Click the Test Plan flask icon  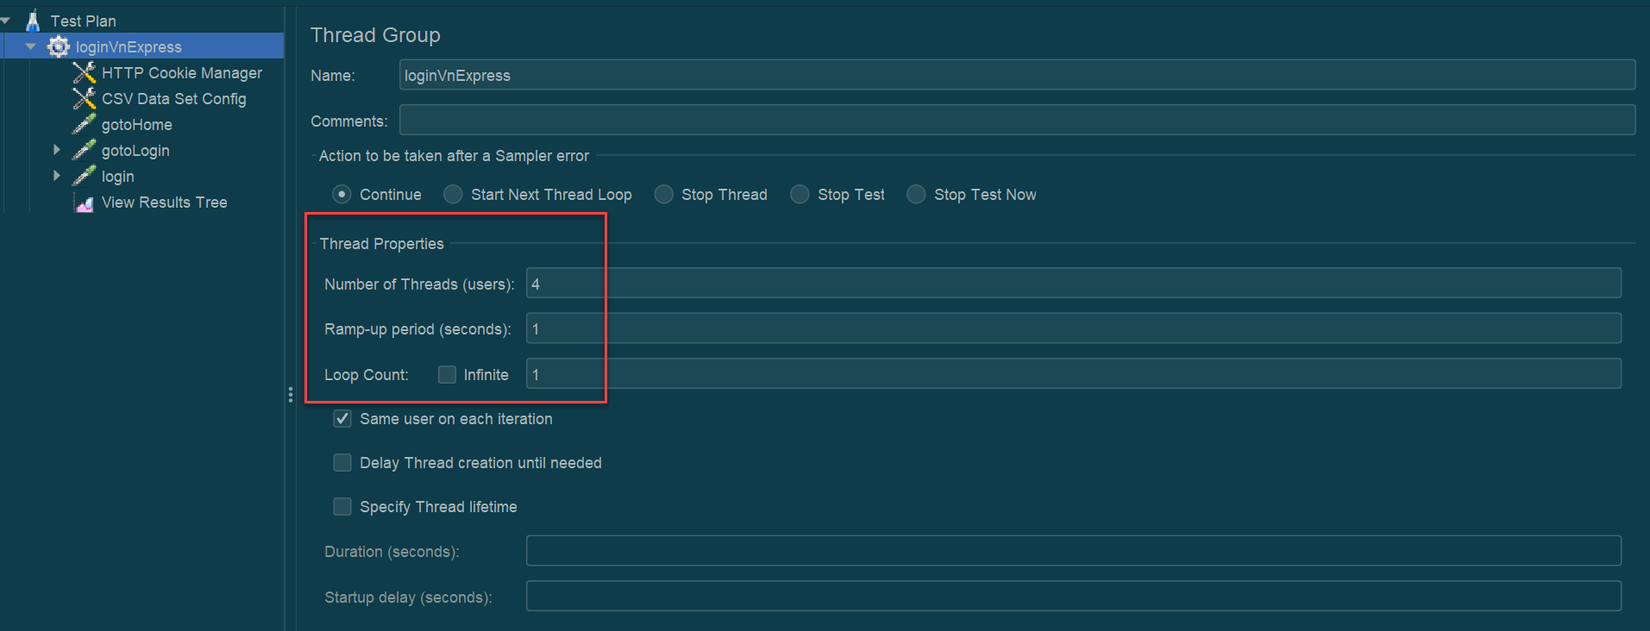click(33, 20)
